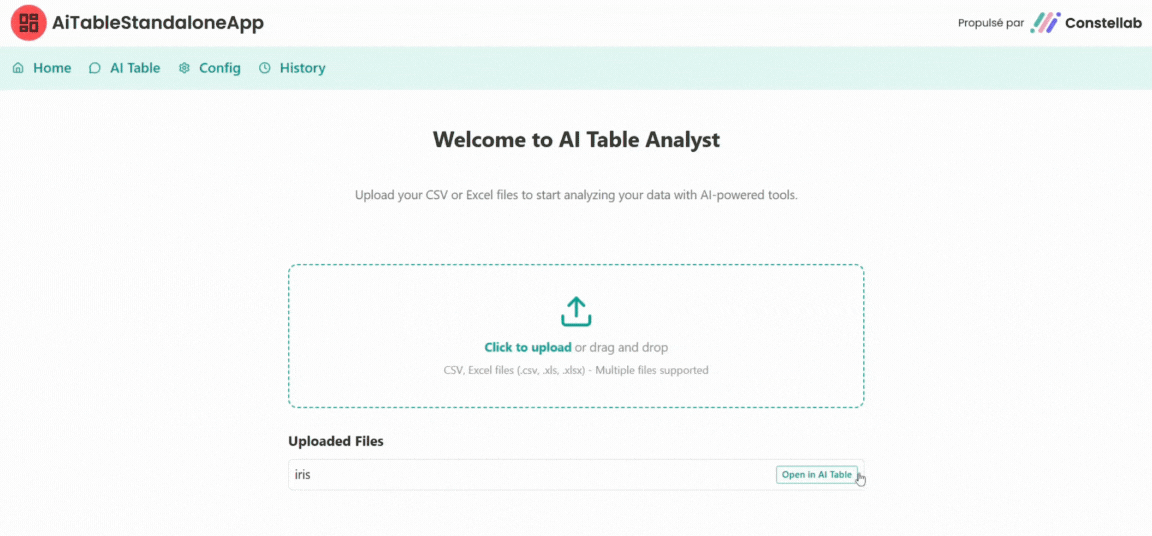Click the Constellab logo icon
The width and height of the screenshot is (1152, 536).
tap(1045, 23)
